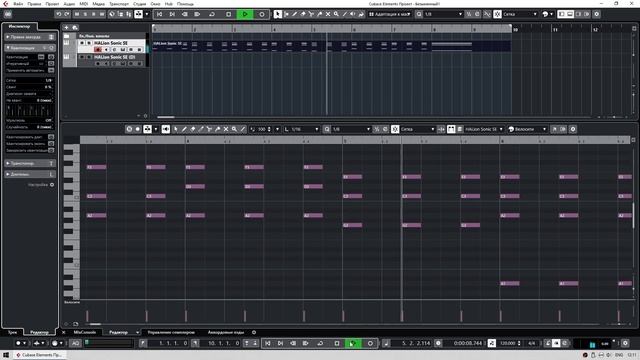Select Erase tool in key editor toolbar
This screenshot has width=640, height=360.
coord(193,129)
